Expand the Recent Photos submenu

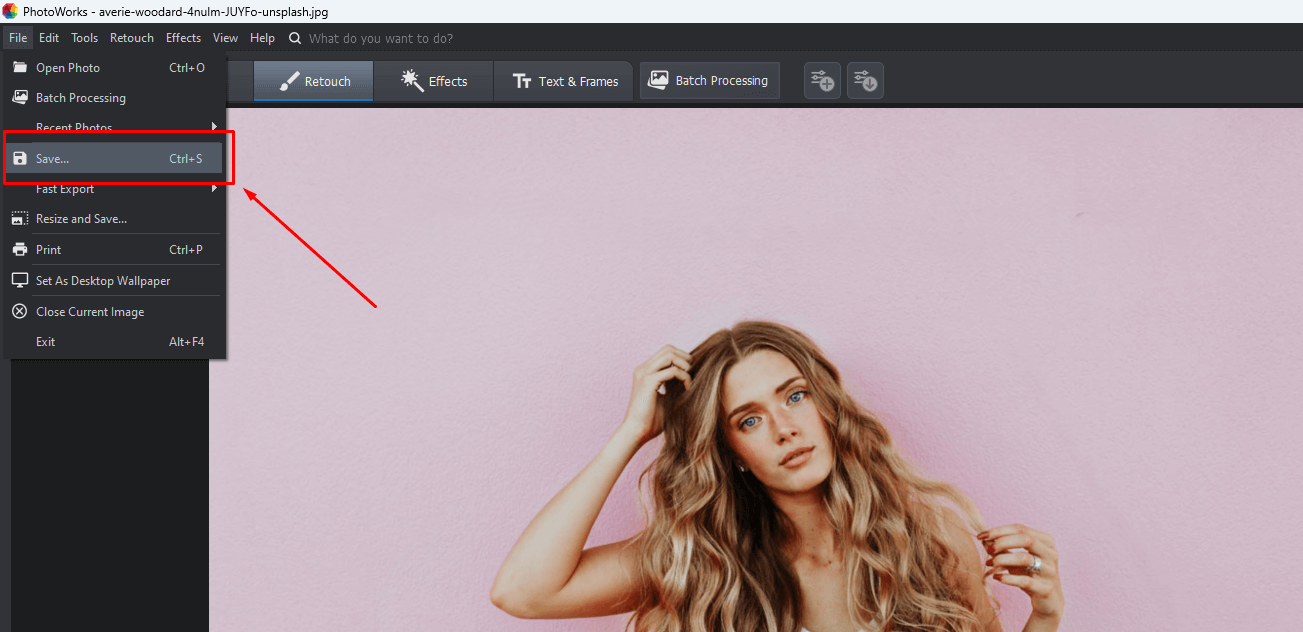tap(114, 127)
